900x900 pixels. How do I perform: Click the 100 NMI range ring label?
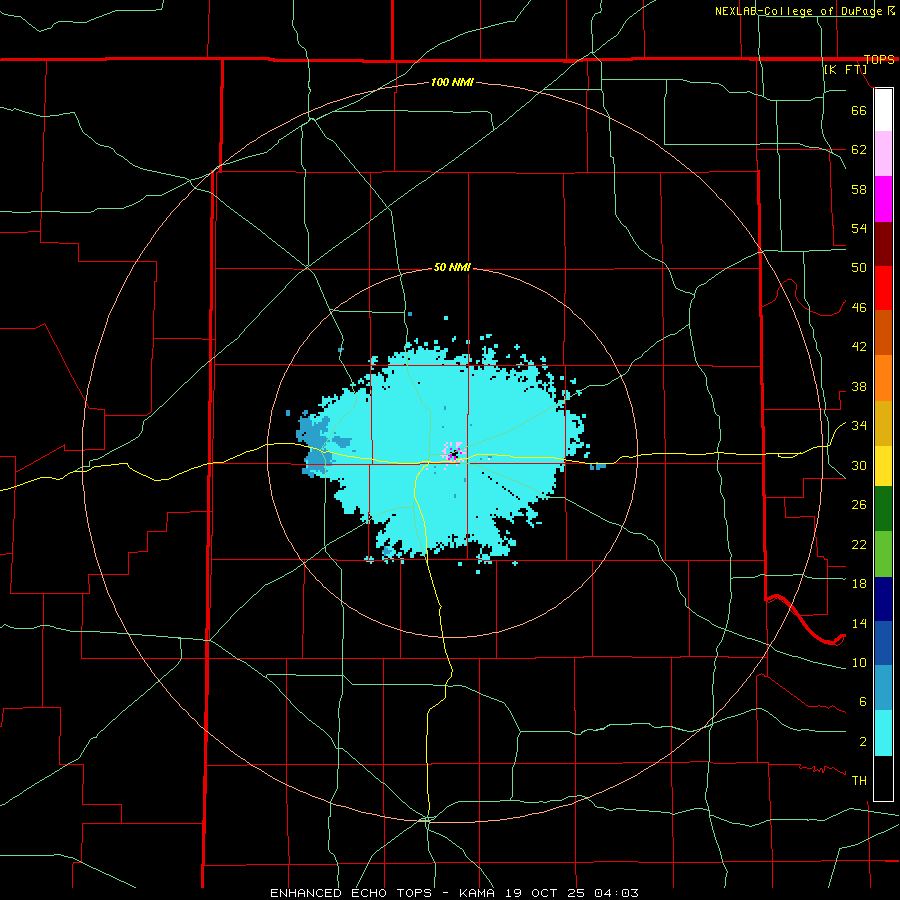coord(452,83)
